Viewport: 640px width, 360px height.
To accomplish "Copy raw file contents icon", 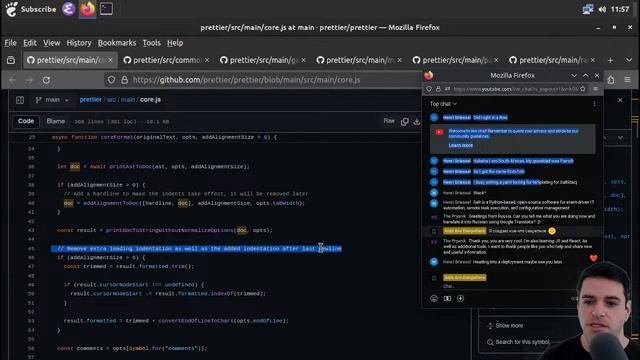I will [404, 122].
